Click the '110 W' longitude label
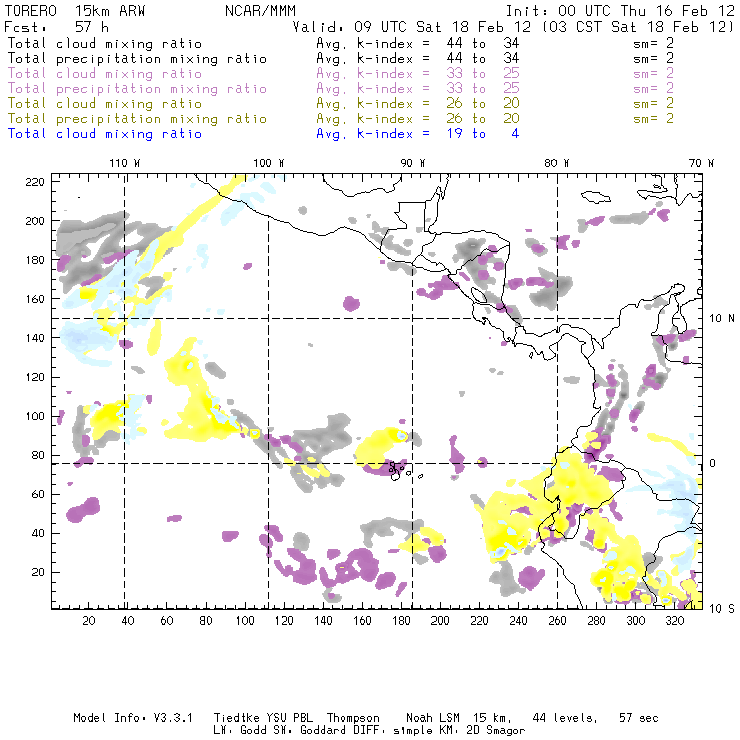The height and width of the screenshot is (740, 740). tap(125, 163)
